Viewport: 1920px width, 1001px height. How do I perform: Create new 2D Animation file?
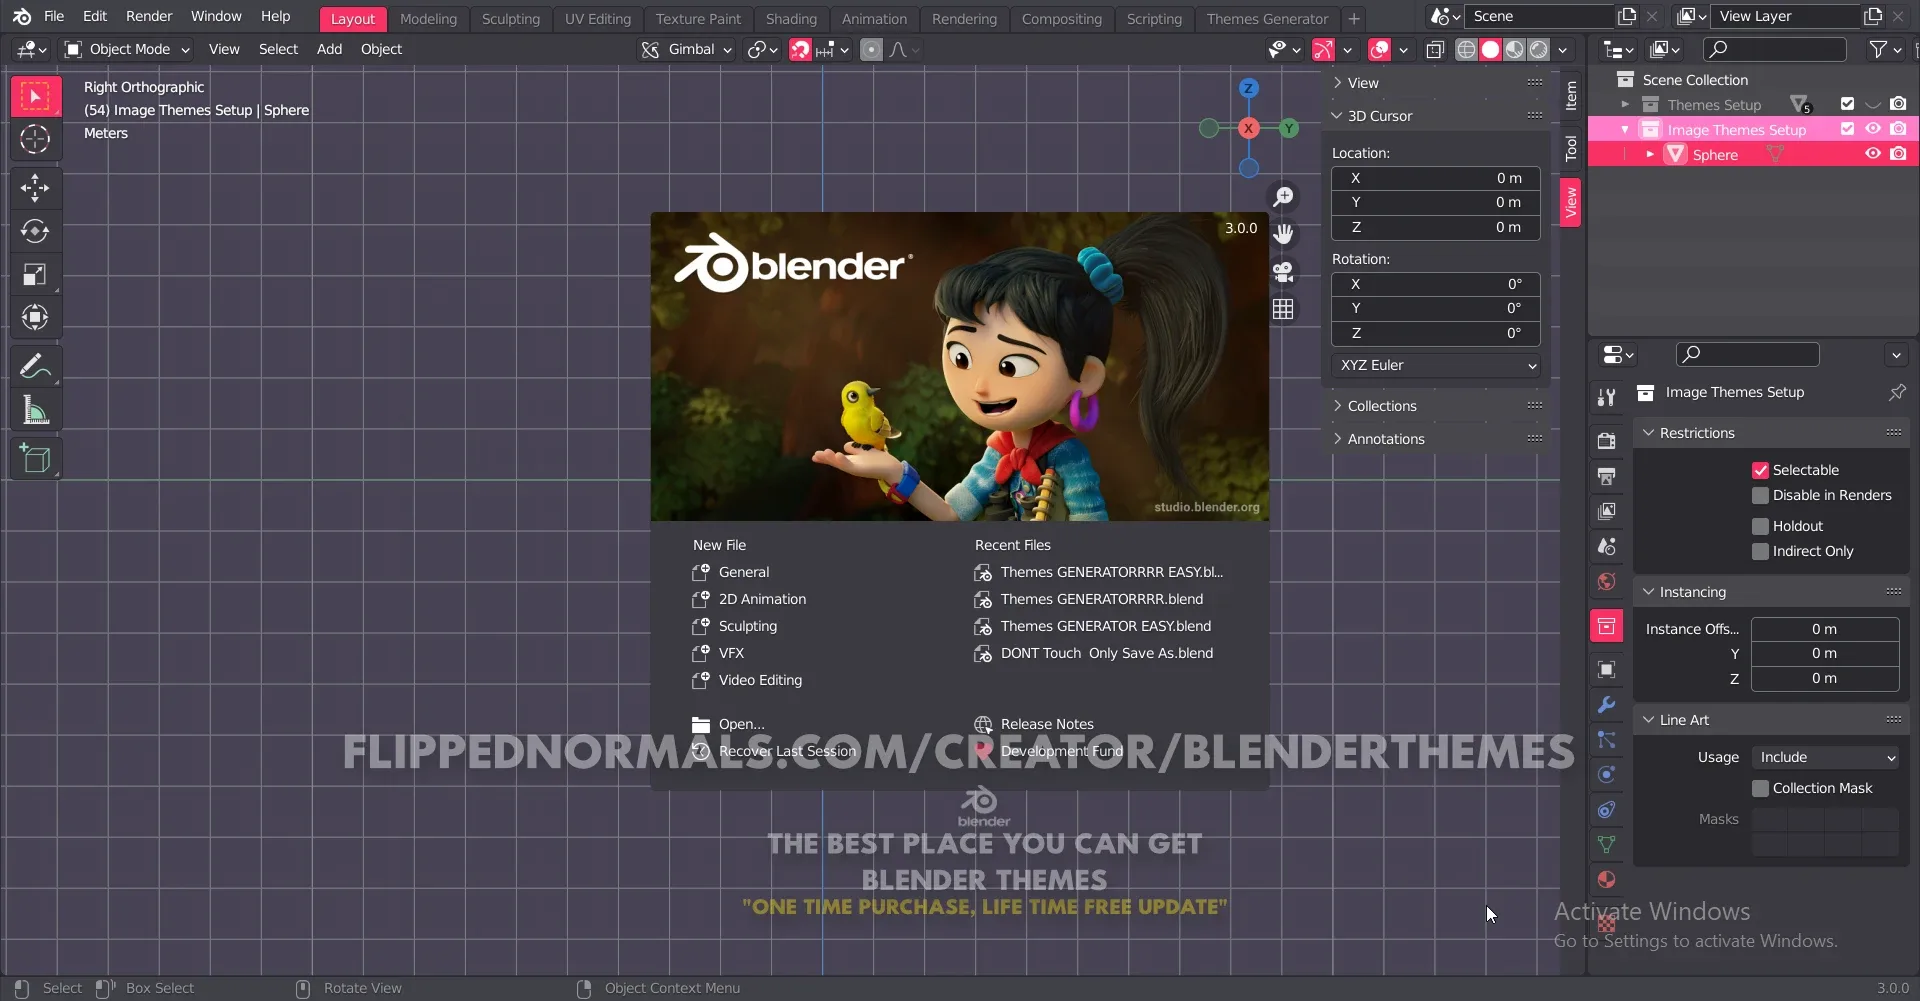[762, 599]
